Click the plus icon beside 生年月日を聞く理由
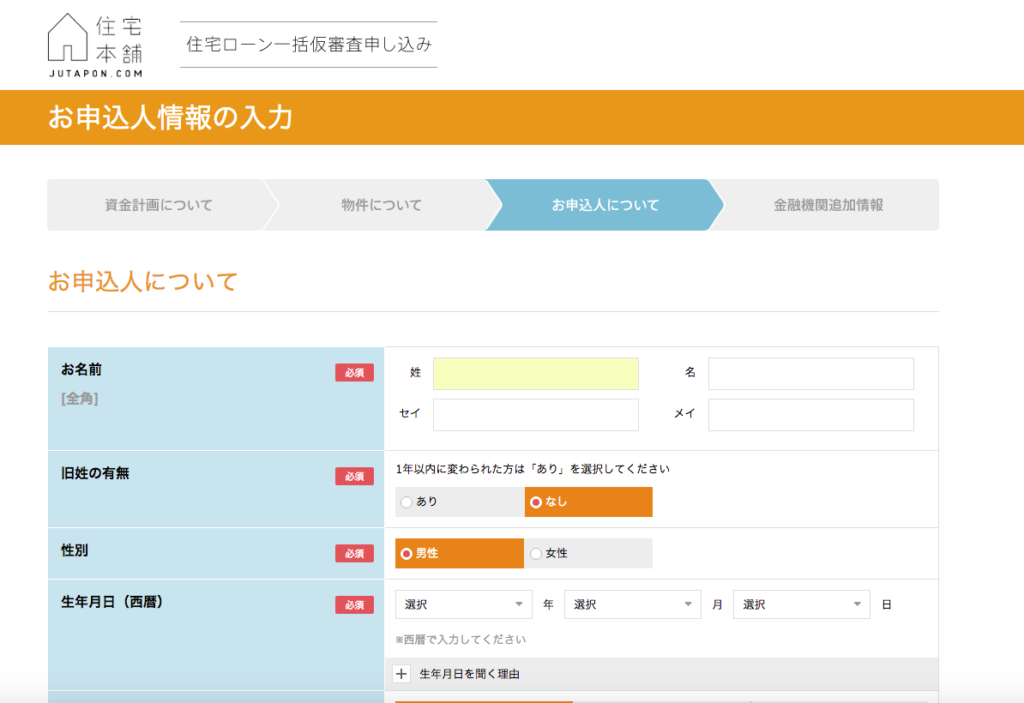Screen dimensions: 1024x703 [402, 674]
